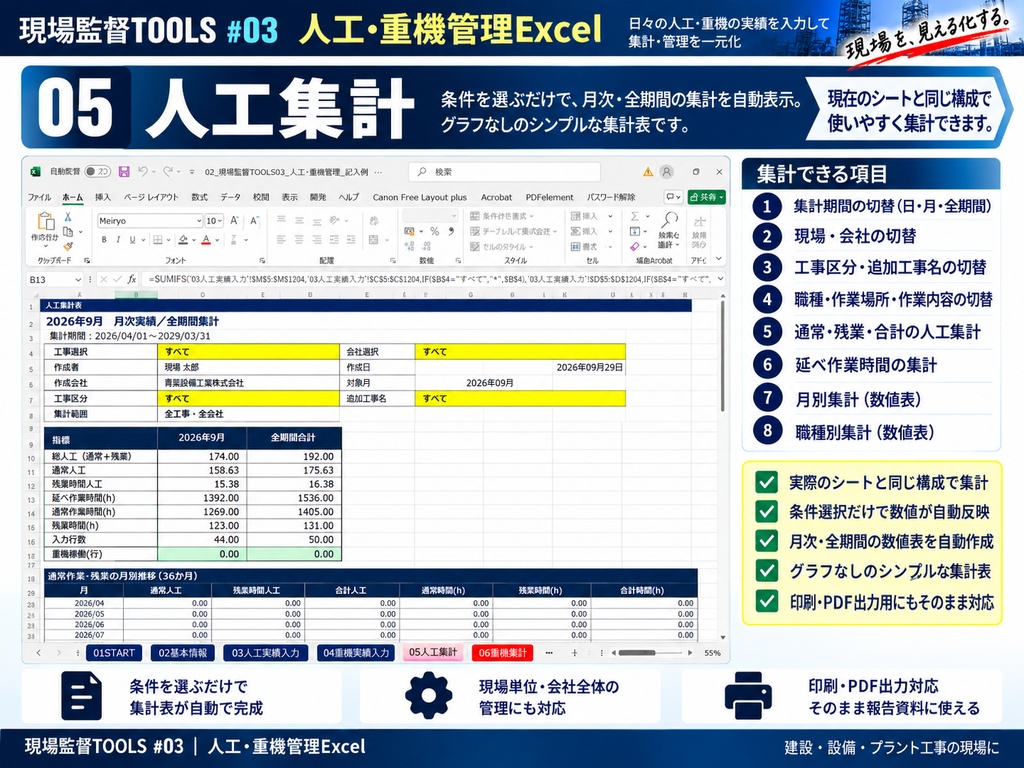Click the yellow 工事区分 すべて cell

248,398
